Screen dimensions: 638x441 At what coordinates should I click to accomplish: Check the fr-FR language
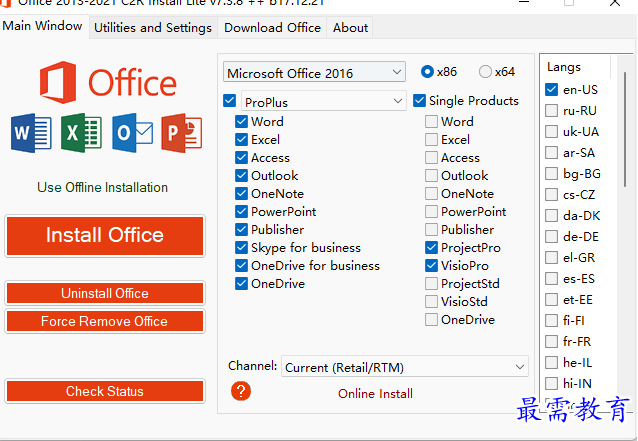point(551,341)
